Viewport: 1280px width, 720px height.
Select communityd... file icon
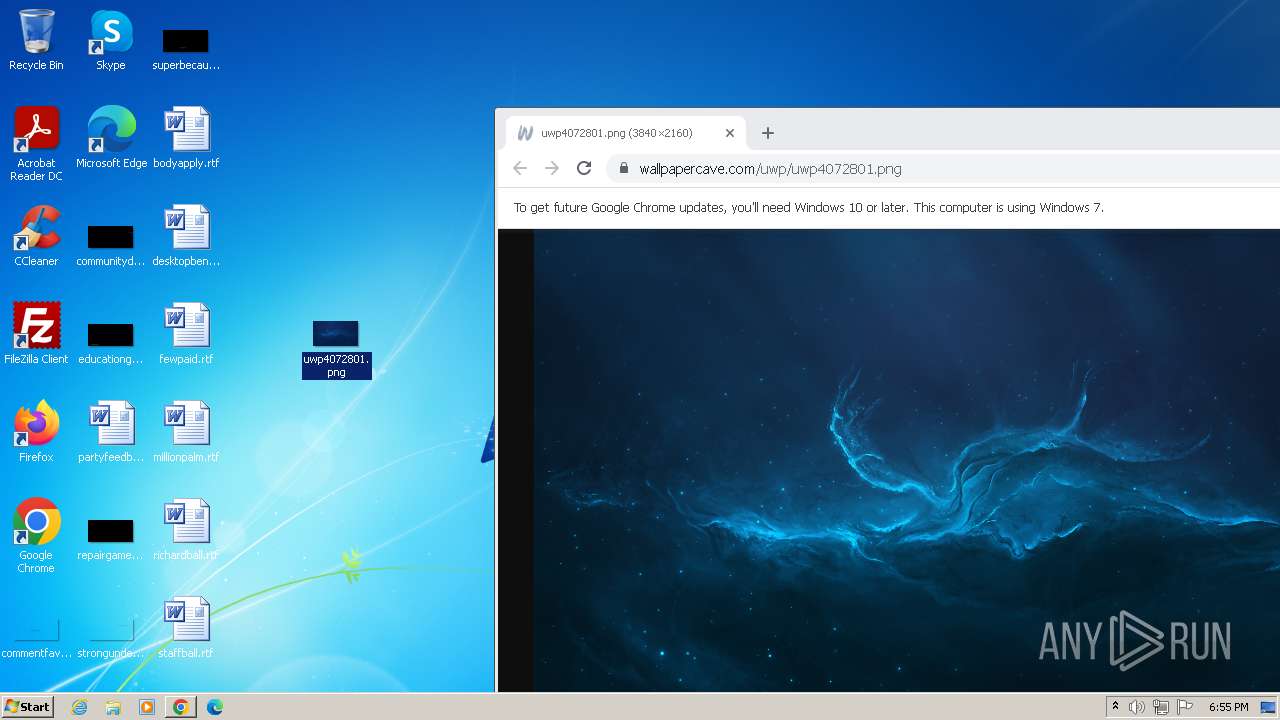tap(111, 245)
